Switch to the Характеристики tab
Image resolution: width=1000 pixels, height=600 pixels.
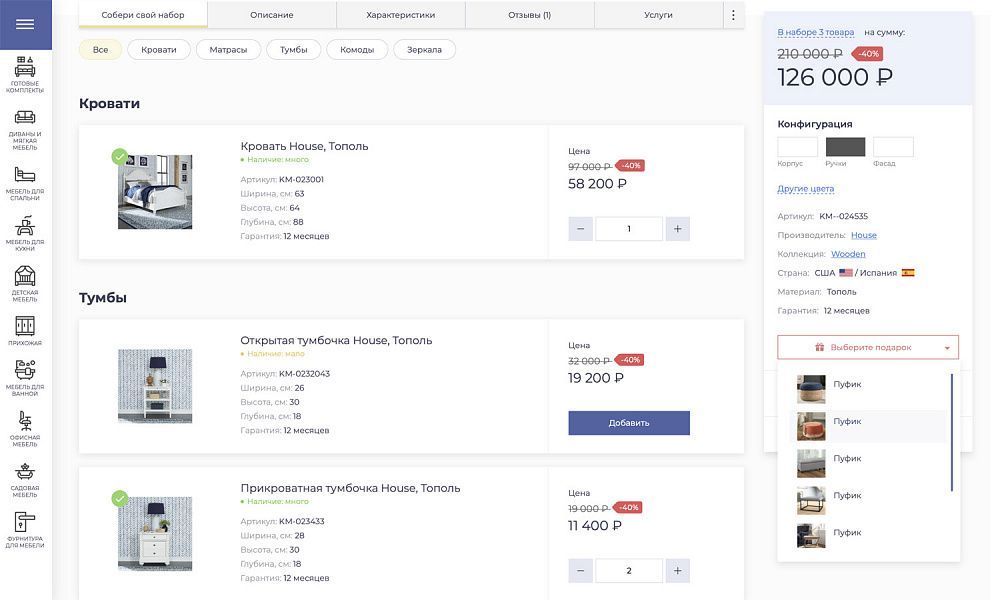(400, 15)
